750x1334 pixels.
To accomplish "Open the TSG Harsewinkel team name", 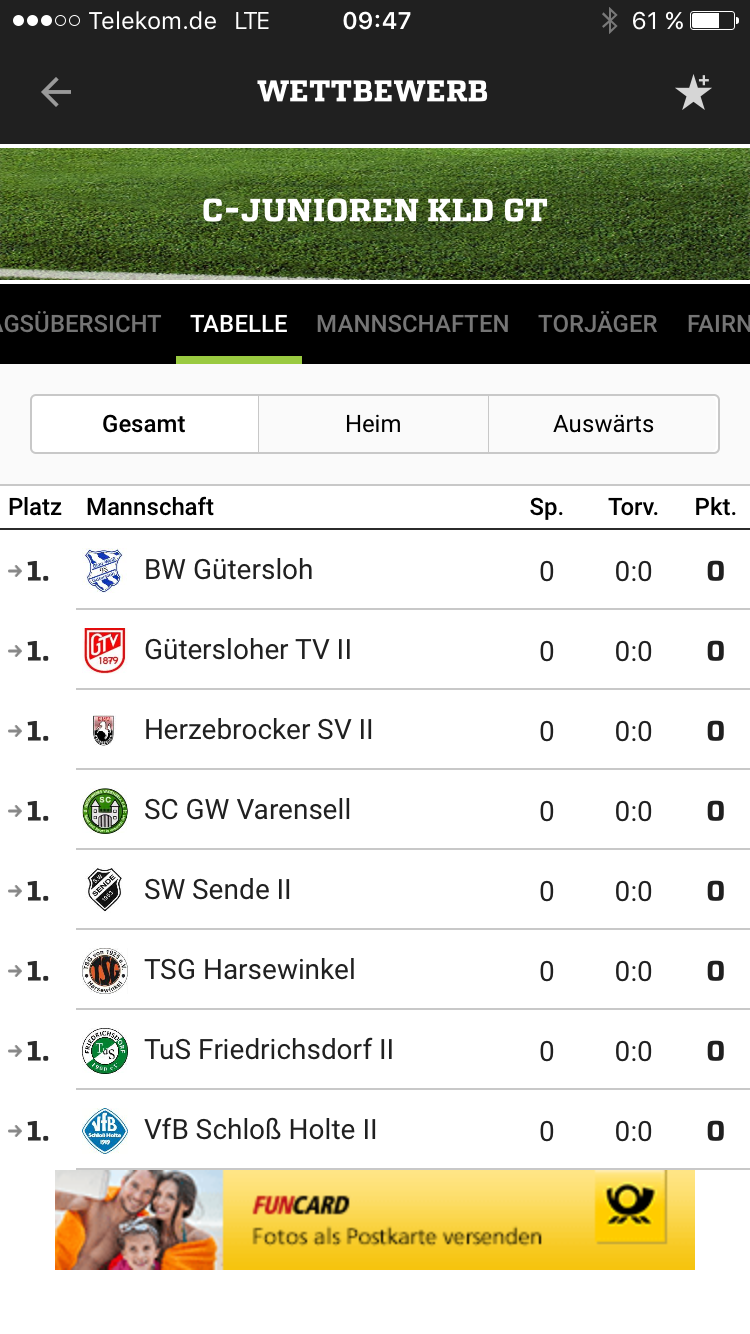I will pos(250,970).
